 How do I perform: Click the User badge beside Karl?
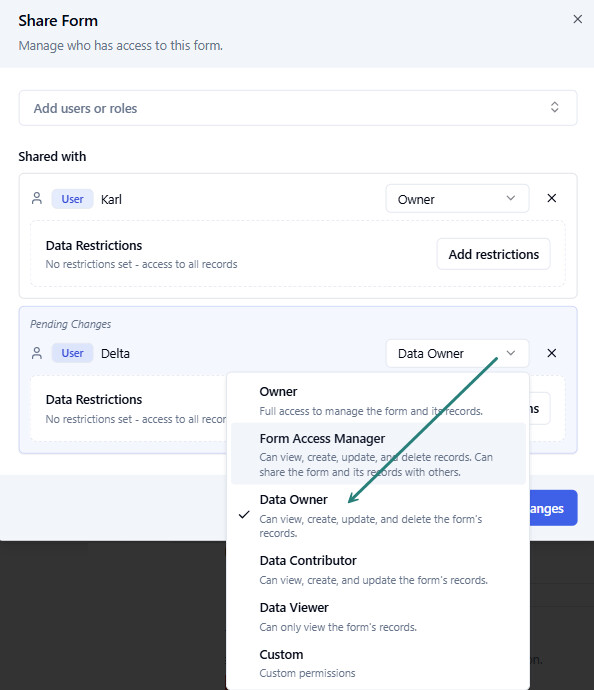[72, 199]
